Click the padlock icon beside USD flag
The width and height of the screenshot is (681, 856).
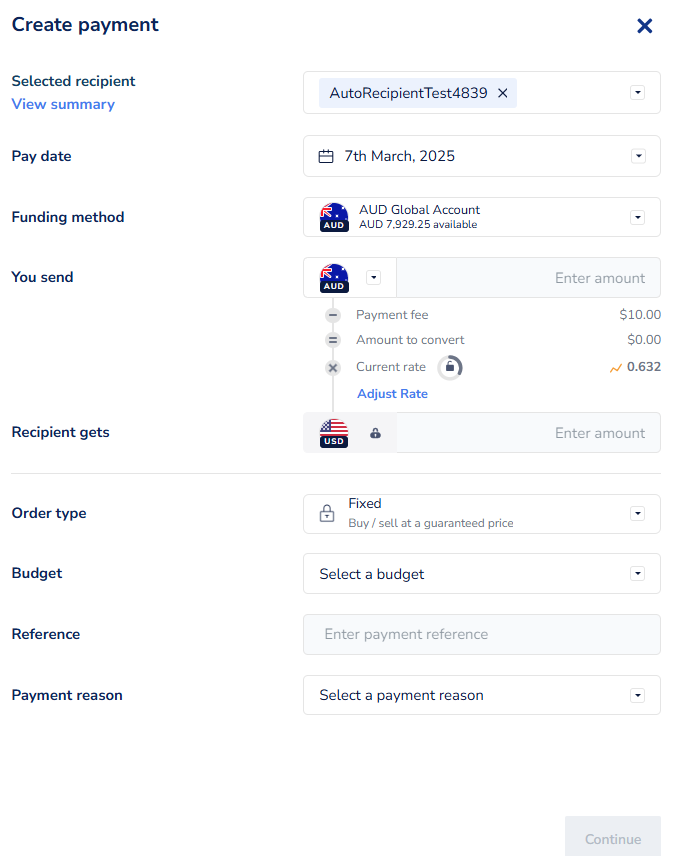pos(375,433)
